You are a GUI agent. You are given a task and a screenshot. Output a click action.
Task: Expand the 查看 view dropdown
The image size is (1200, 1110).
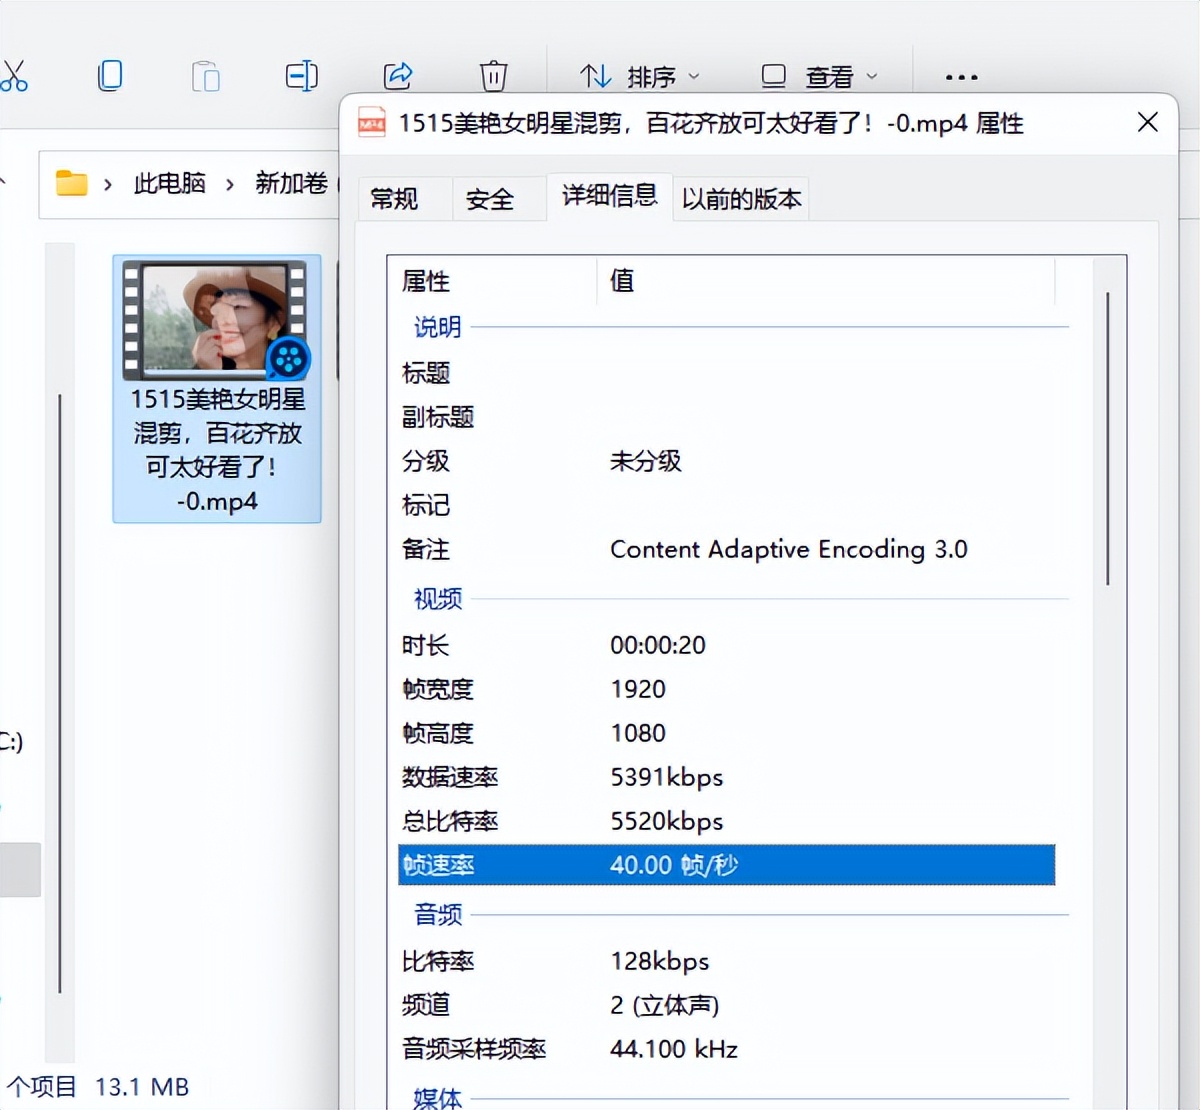[x=820, y=77]
